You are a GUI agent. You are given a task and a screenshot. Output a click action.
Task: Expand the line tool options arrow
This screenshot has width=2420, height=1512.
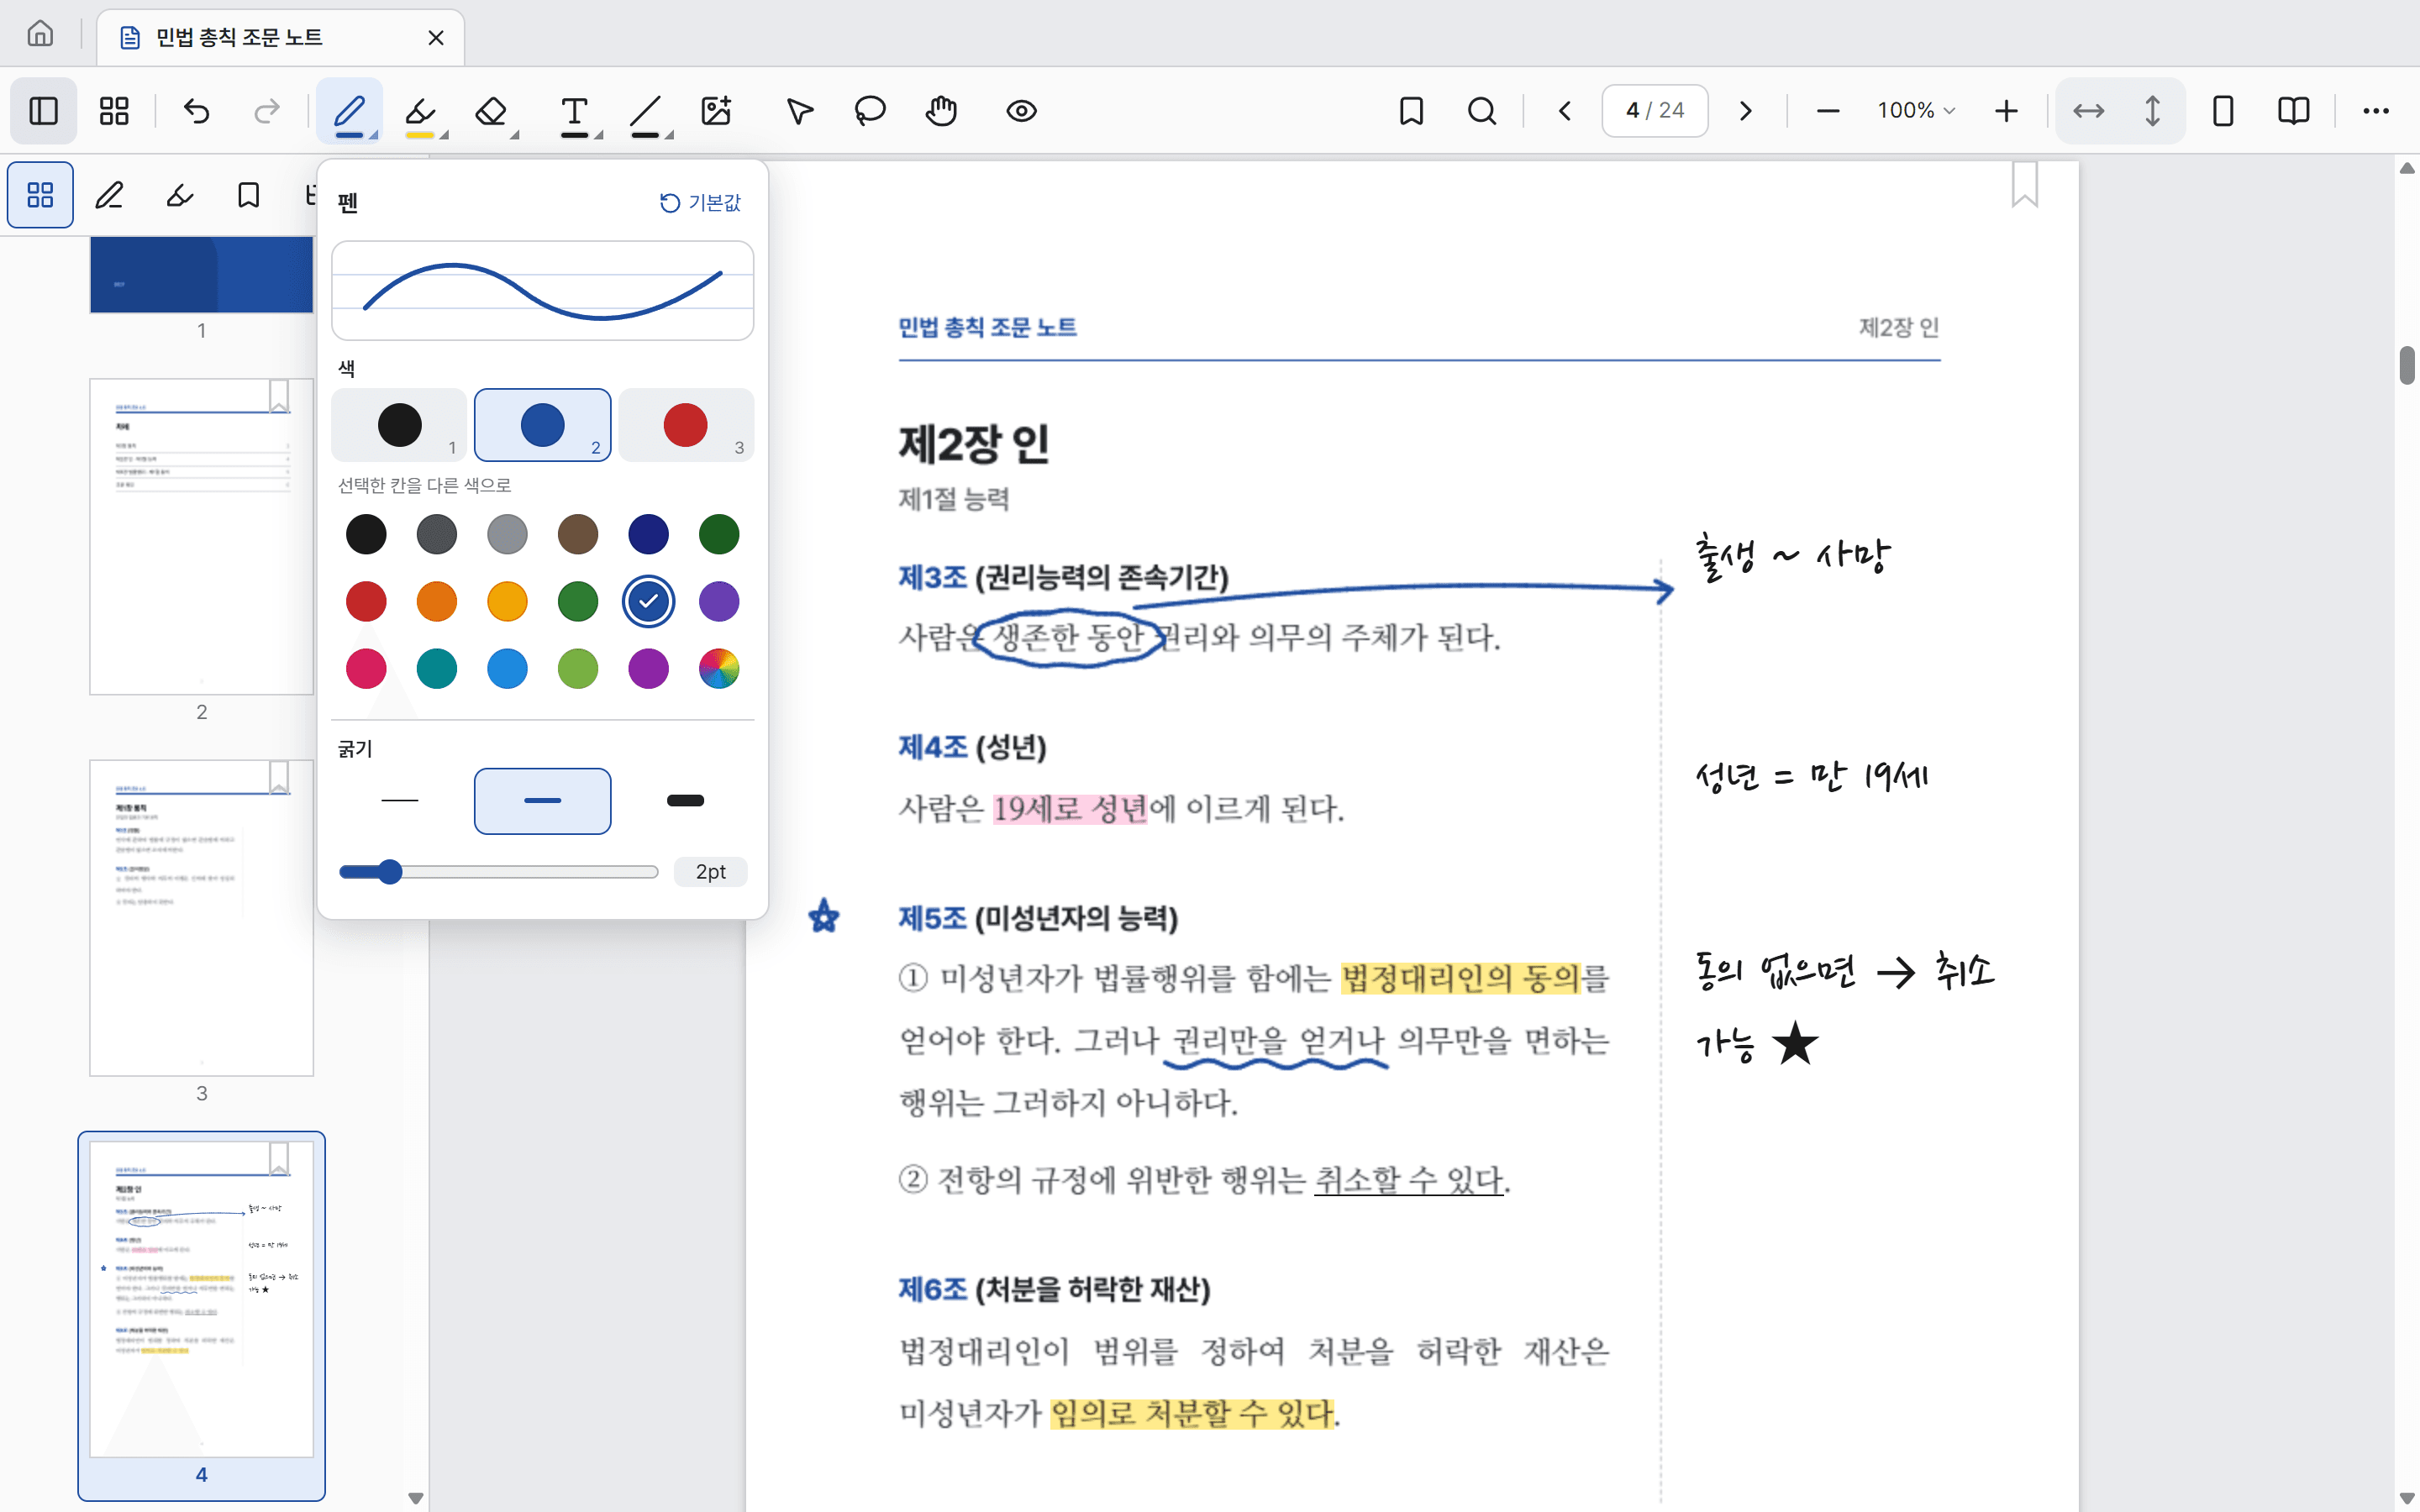tap(669, 134)
